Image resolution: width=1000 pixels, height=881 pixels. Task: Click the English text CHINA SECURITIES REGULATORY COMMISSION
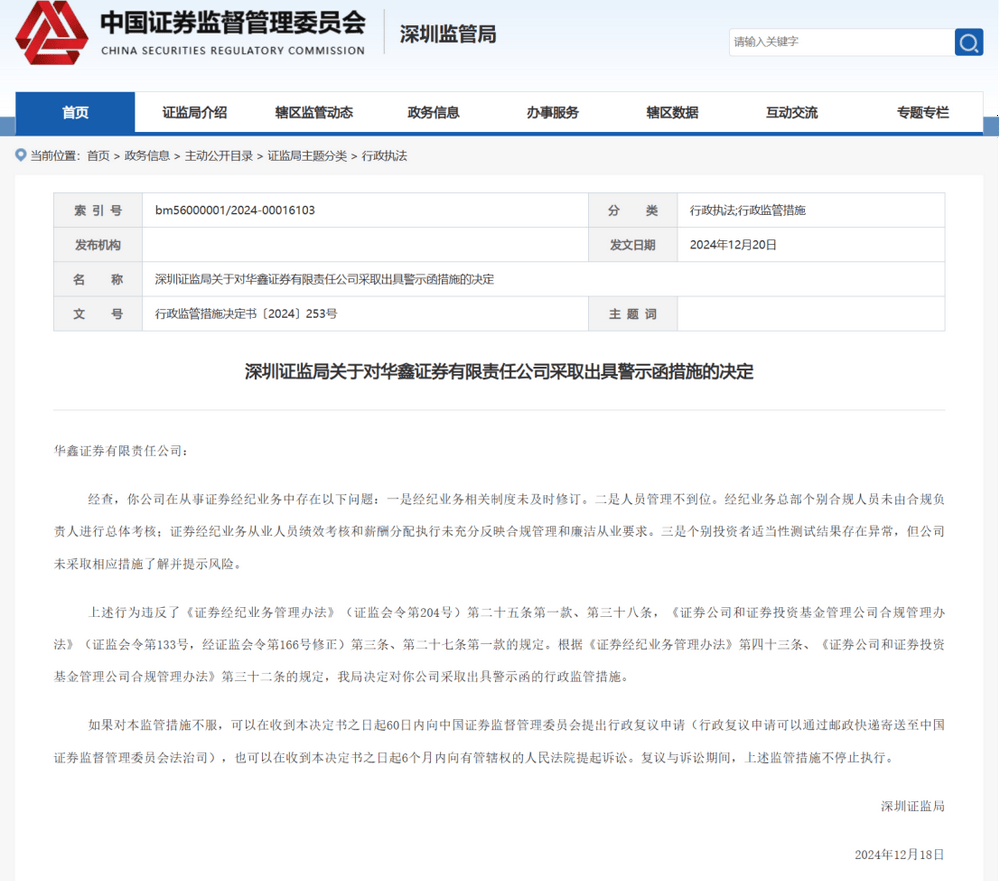click(x=233, y=50)
